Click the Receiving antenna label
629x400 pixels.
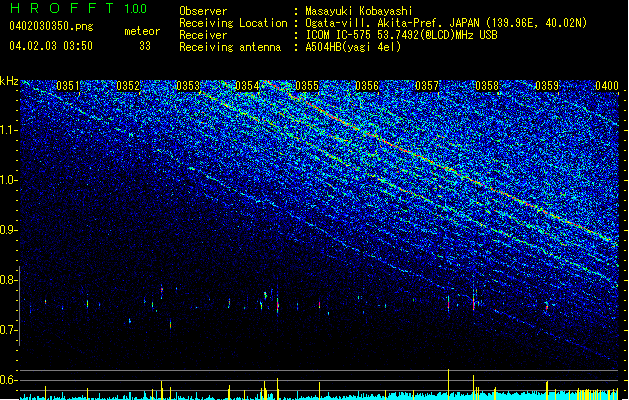coord(230,47)
